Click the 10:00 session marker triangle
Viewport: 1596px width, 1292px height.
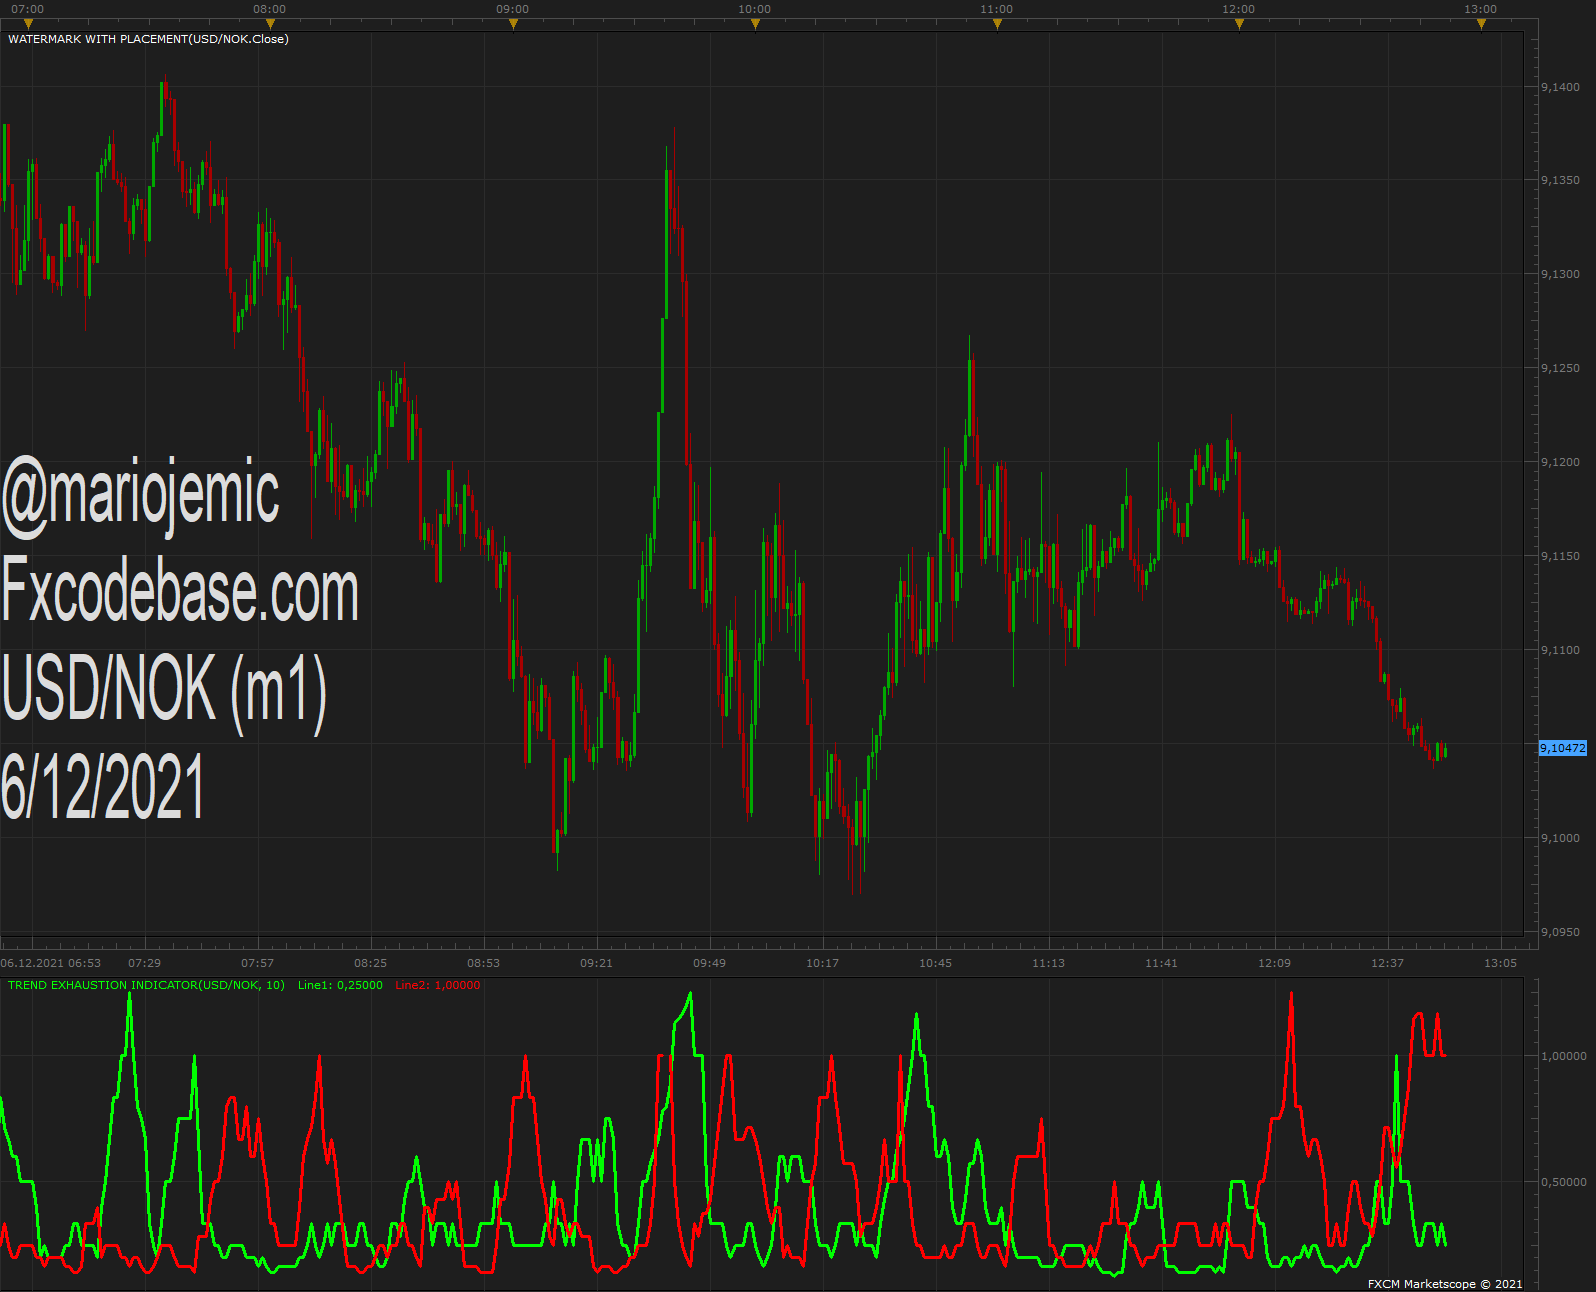pyautogui.click(x=755, y=24)
